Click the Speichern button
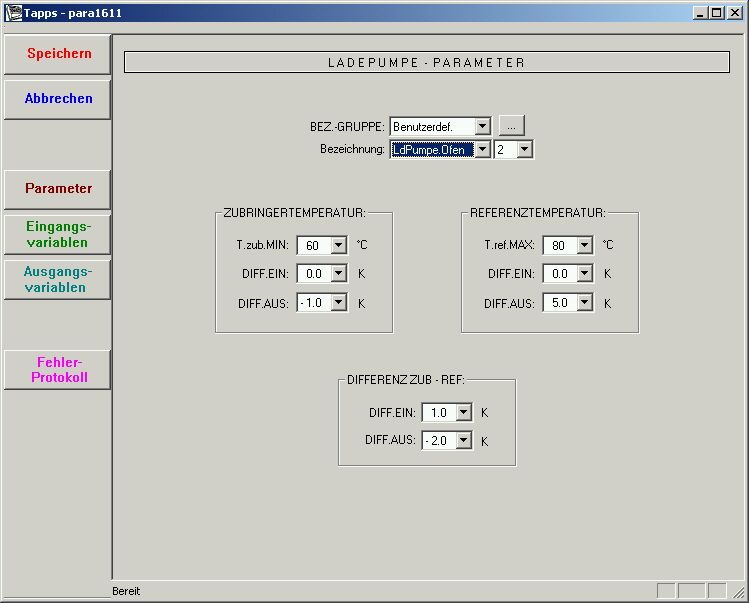 point(58,54)
